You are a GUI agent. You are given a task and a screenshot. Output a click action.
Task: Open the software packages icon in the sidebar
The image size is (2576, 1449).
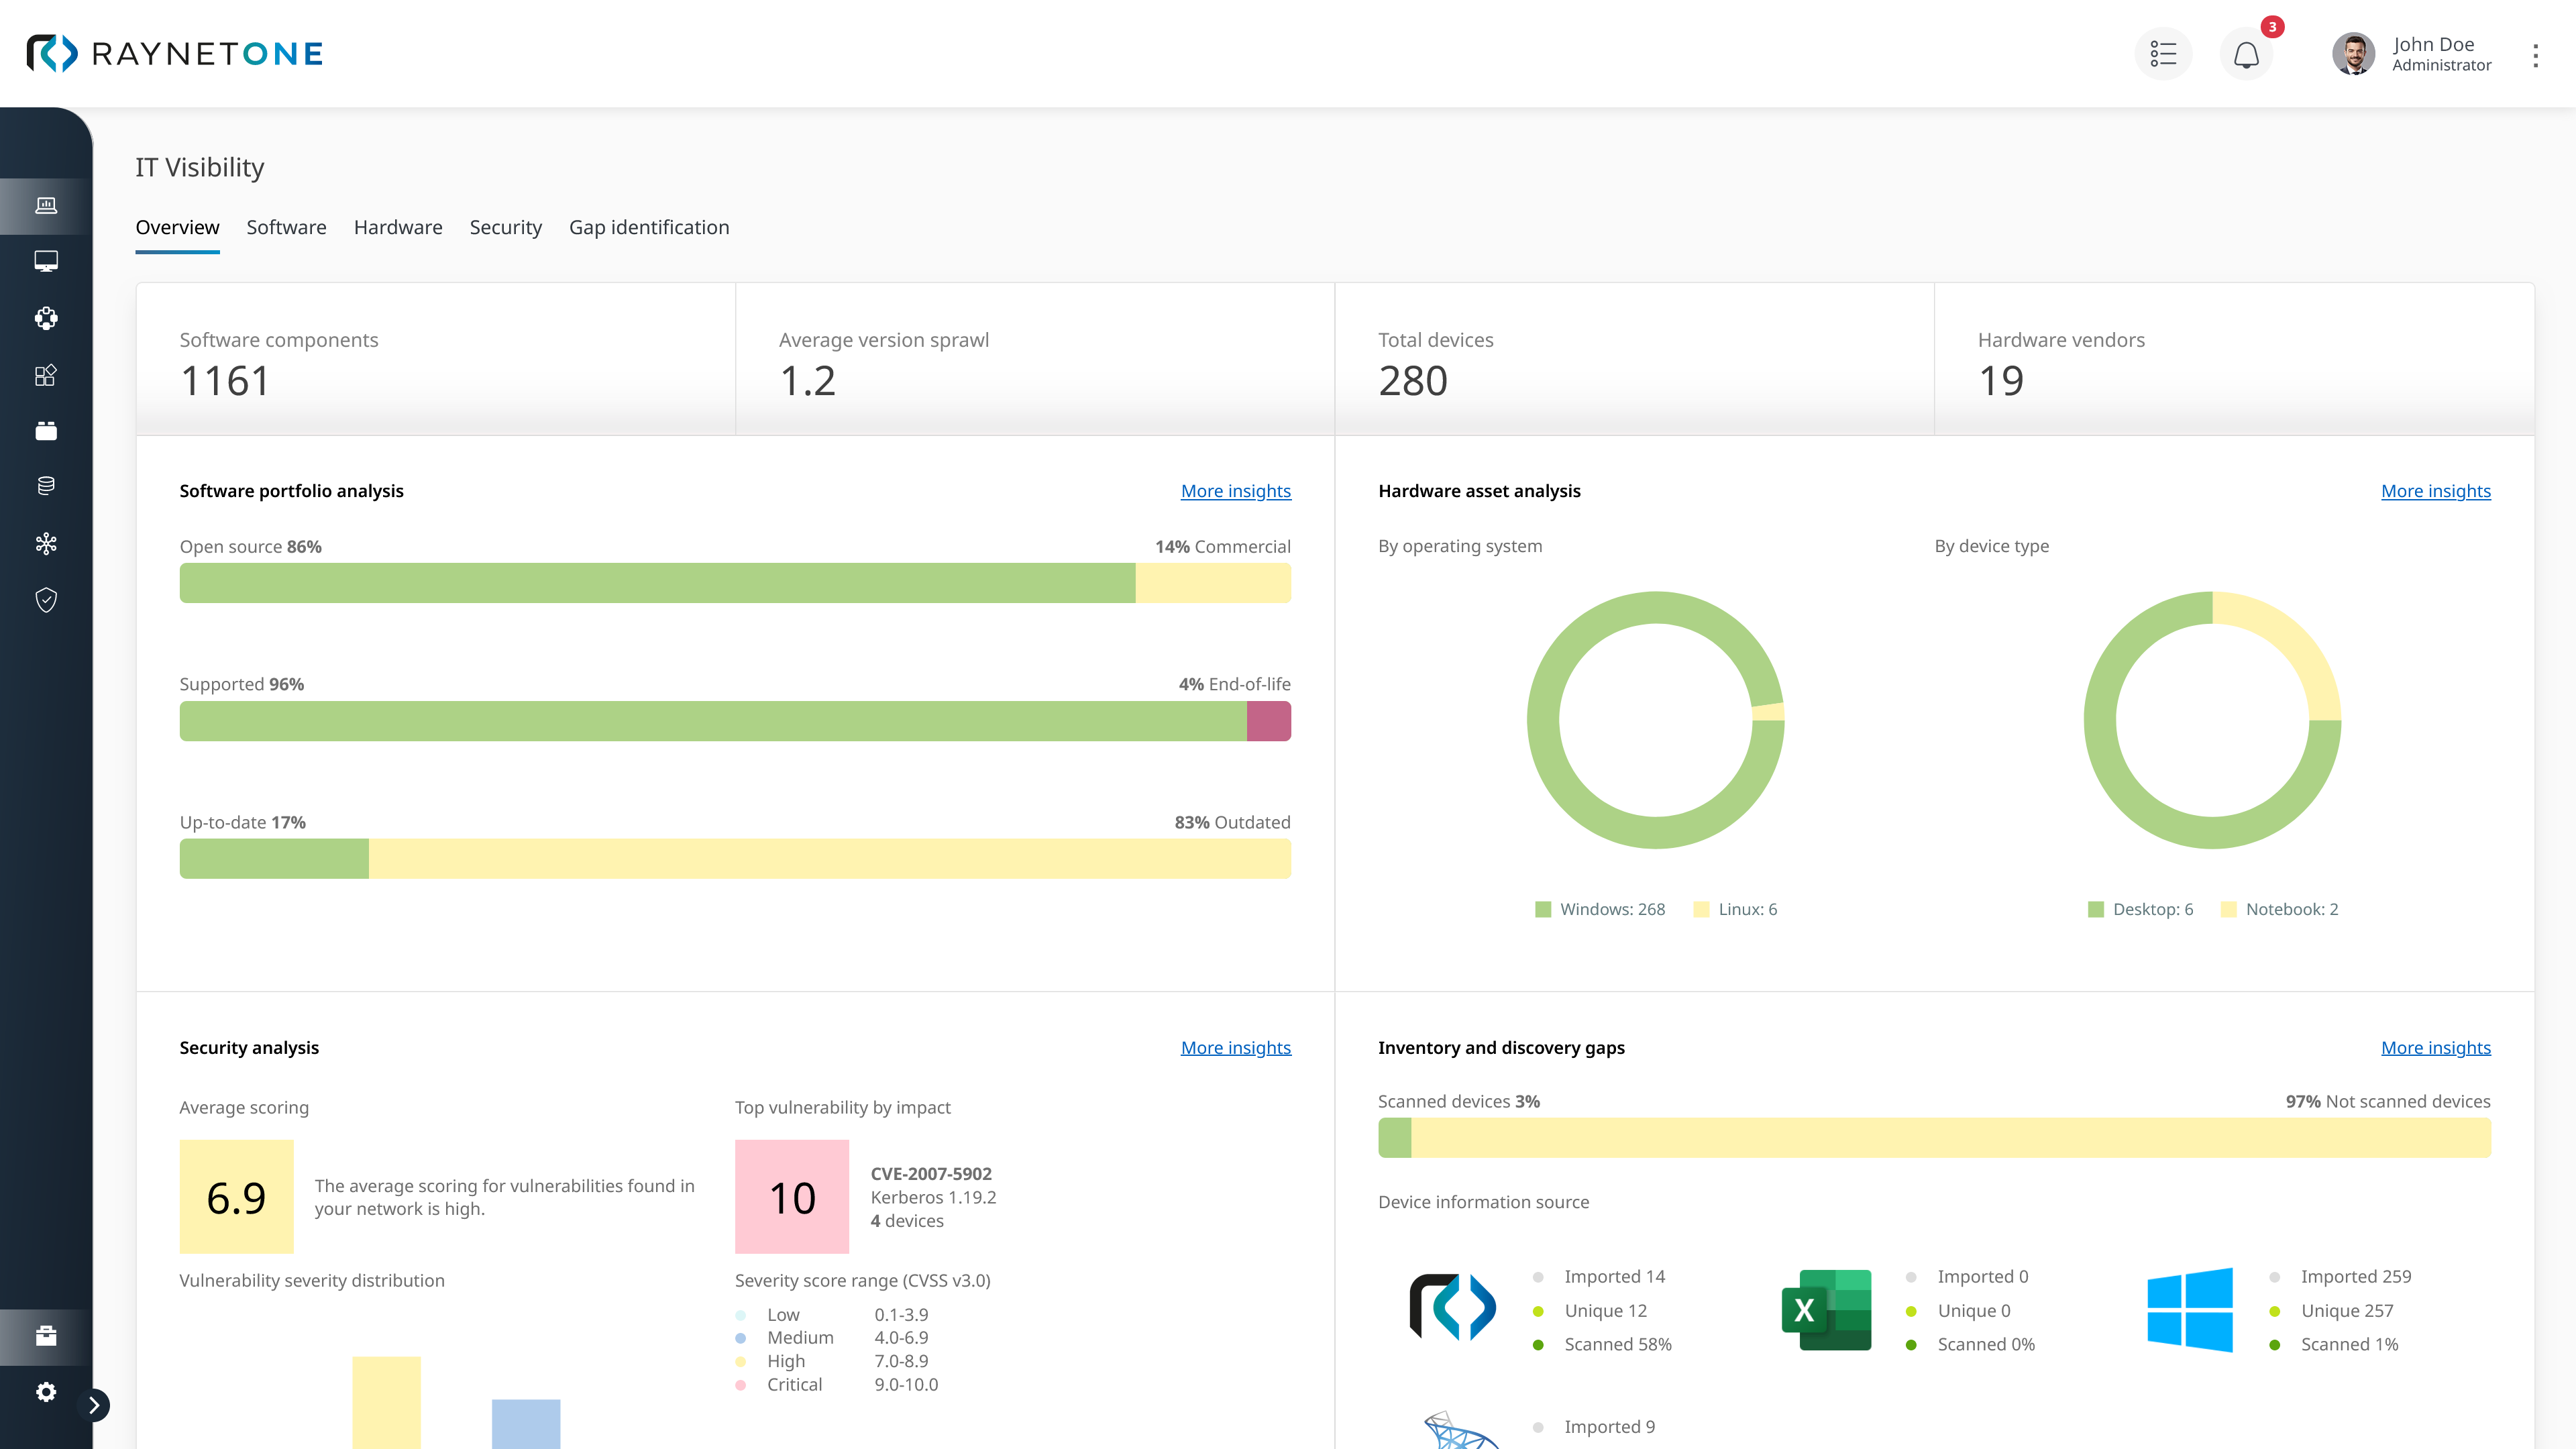[x=45, y=318]
